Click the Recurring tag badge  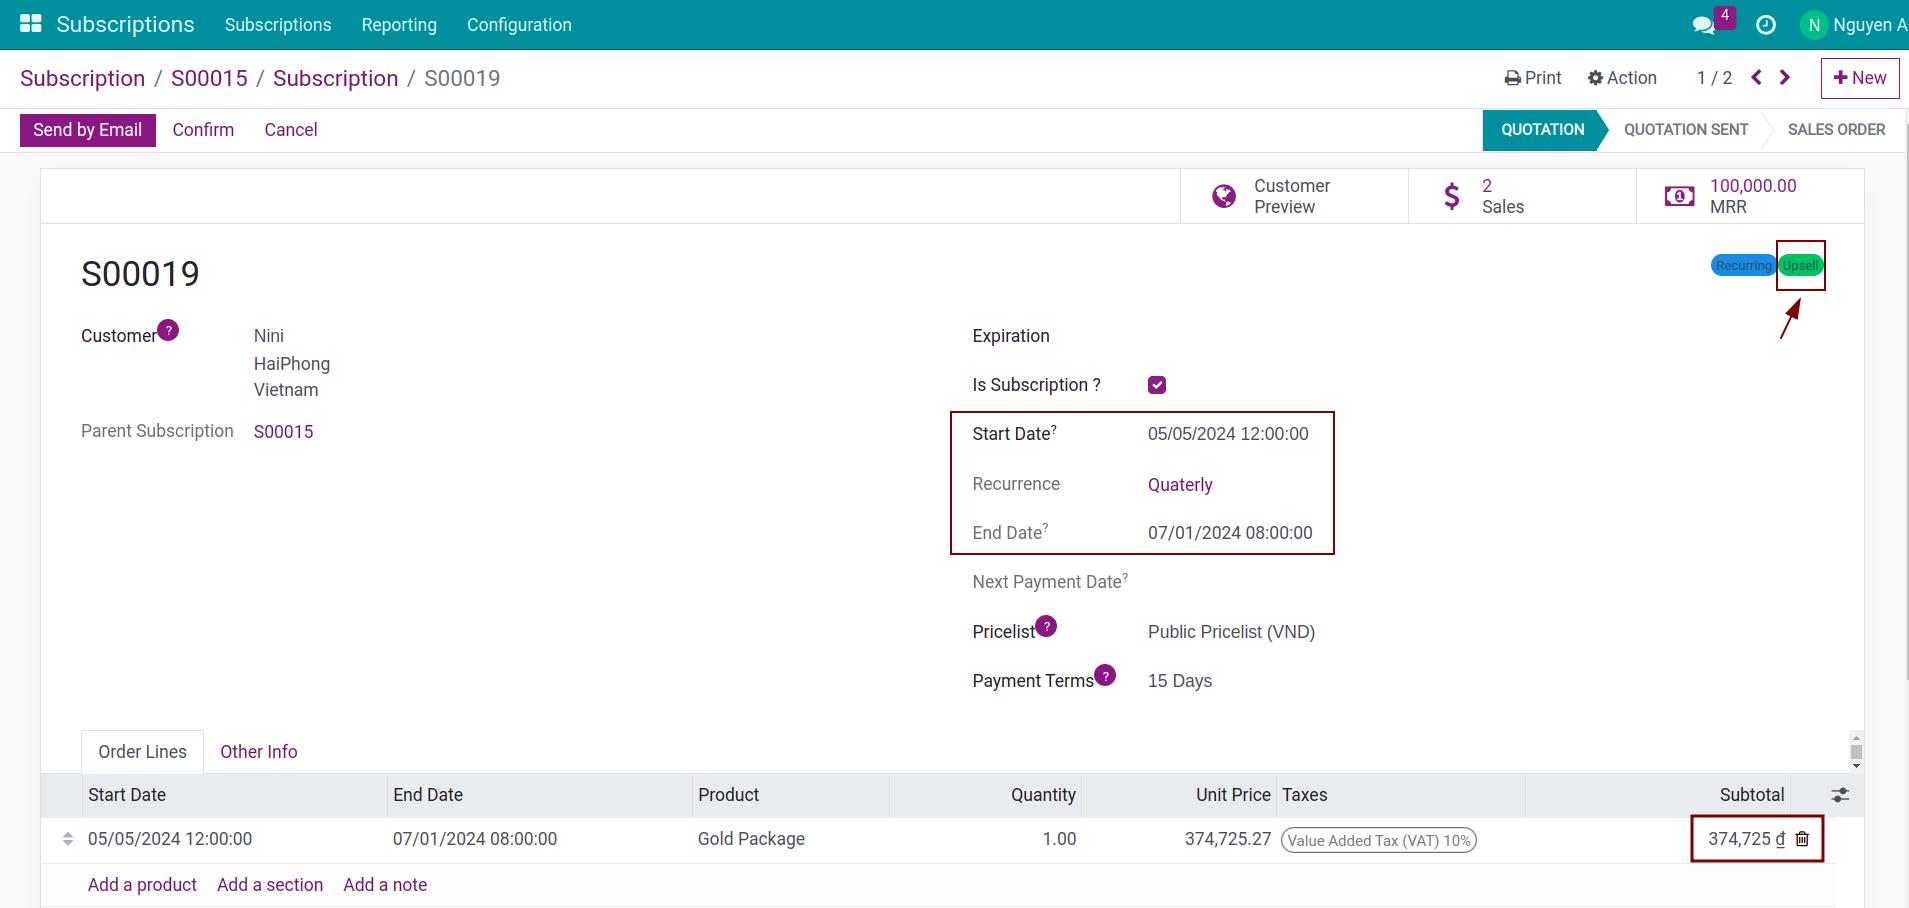[x=1743, y=266]
